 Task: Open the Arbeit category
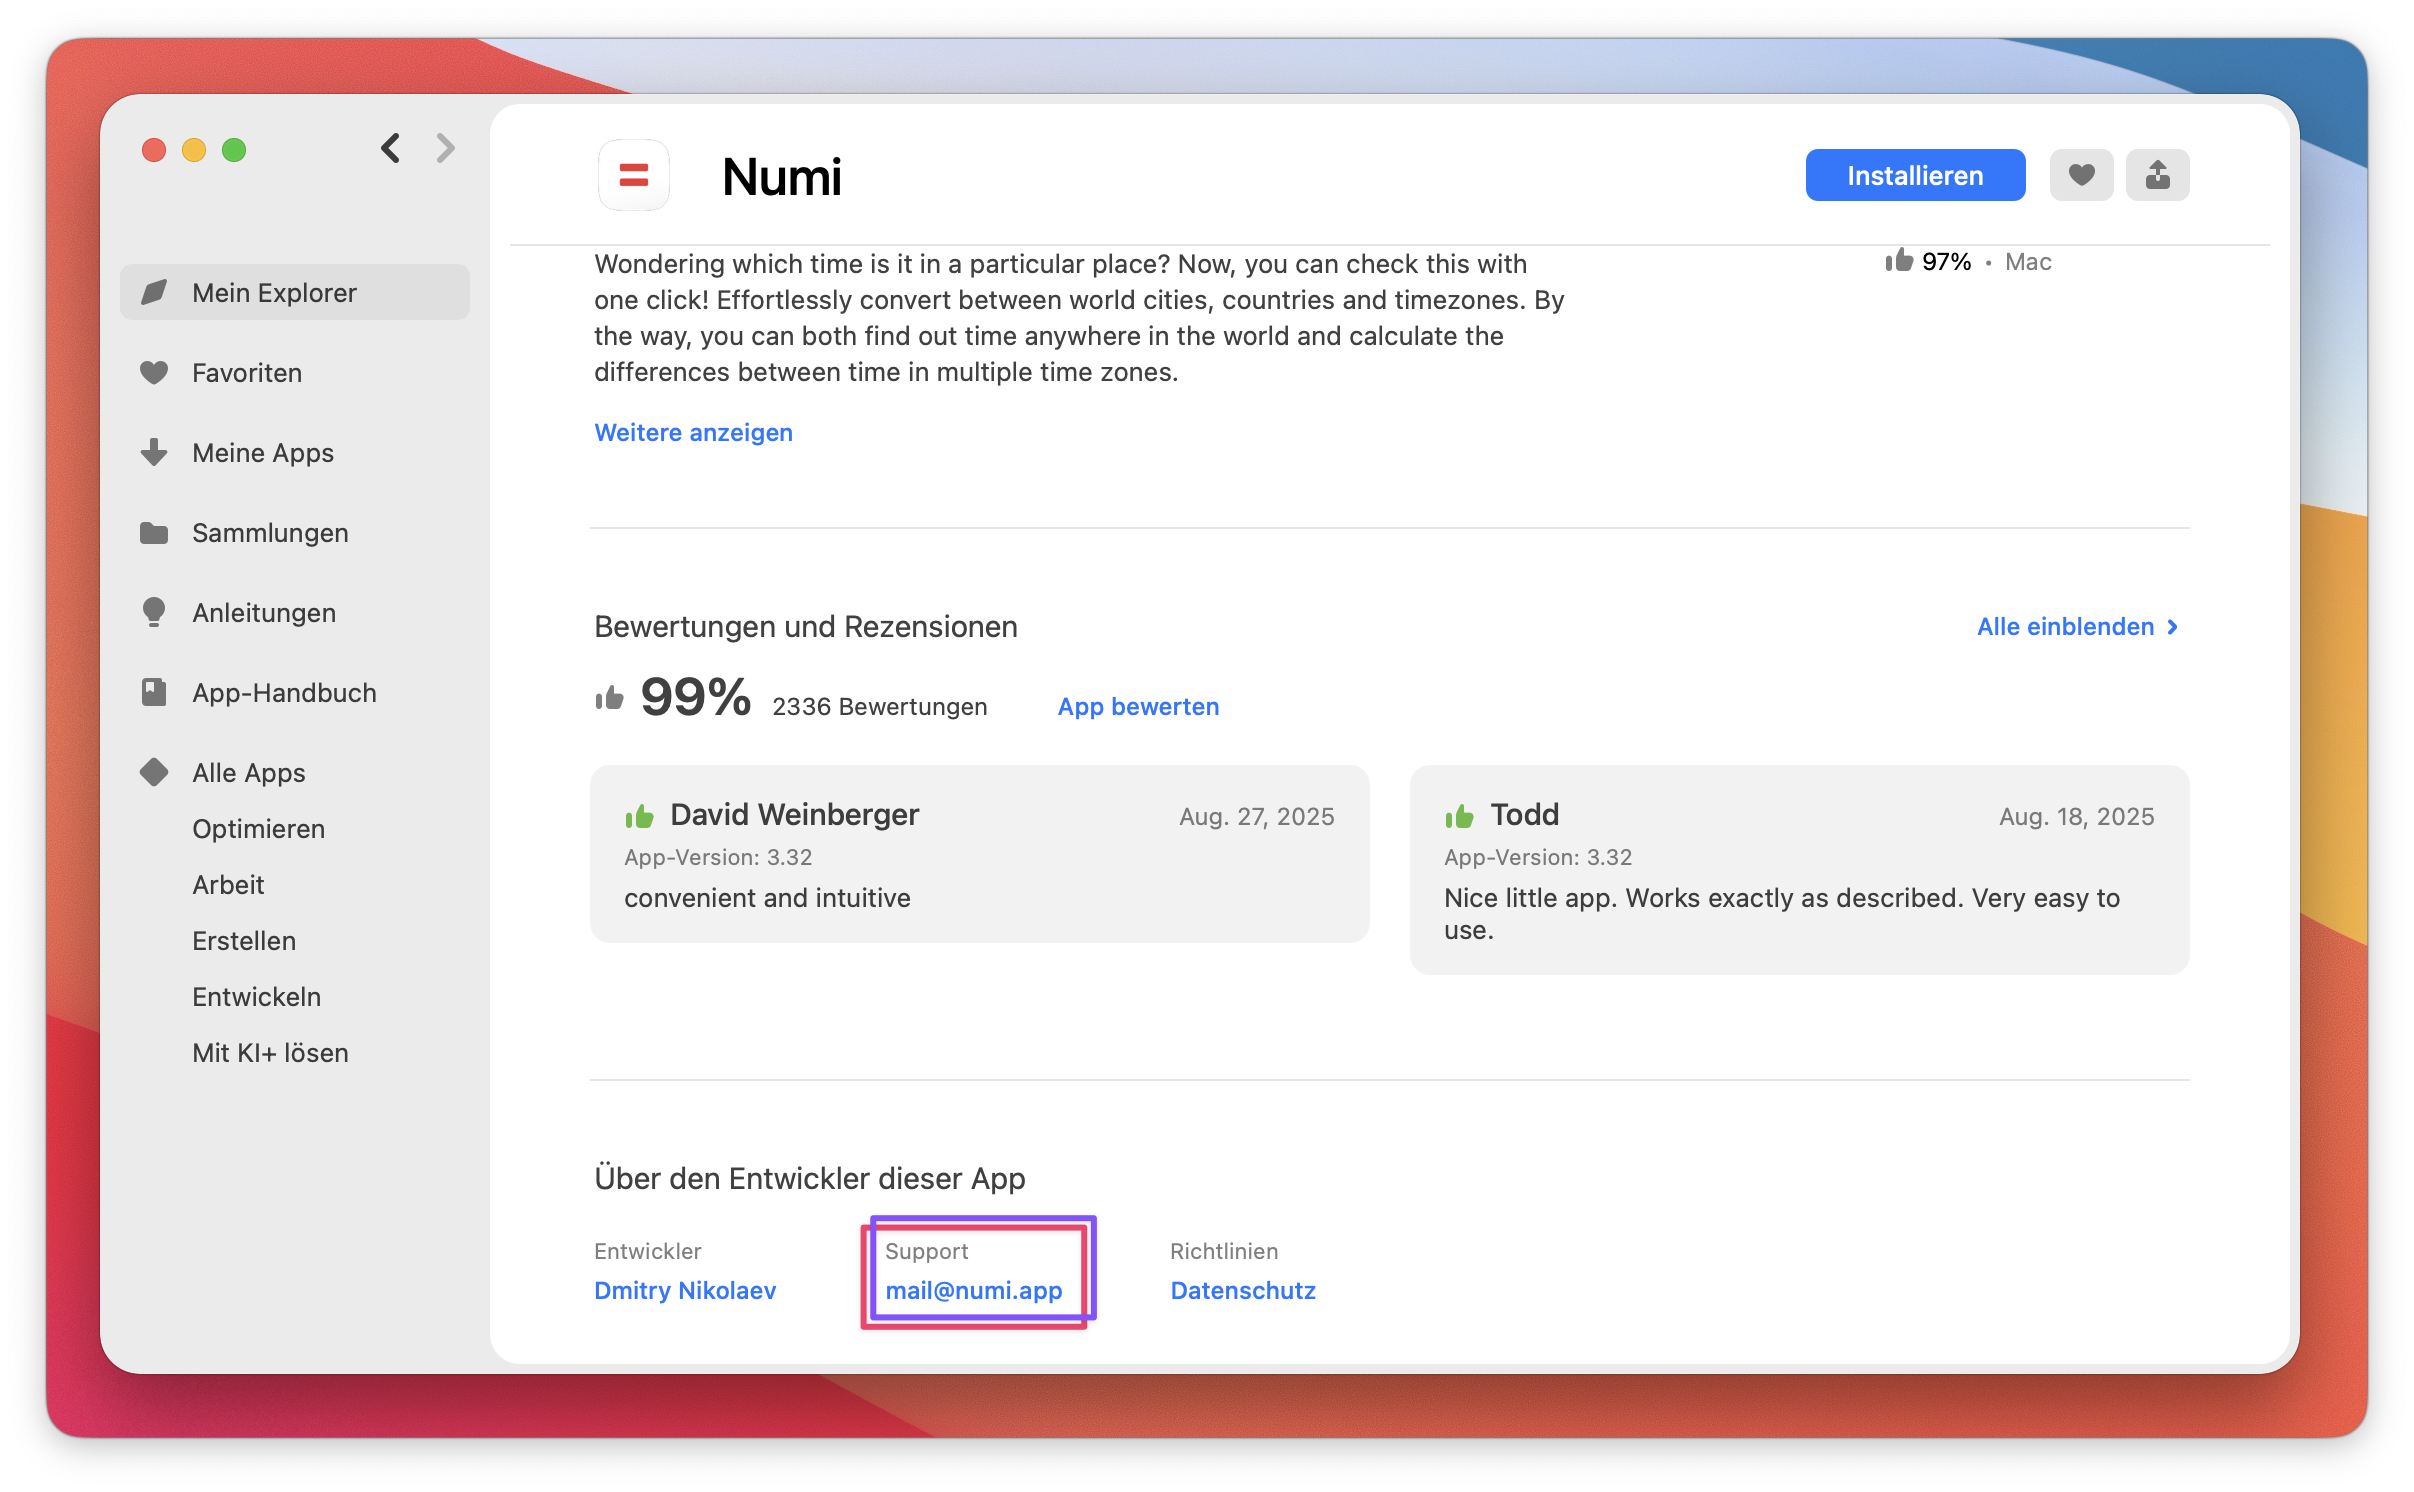228,885
